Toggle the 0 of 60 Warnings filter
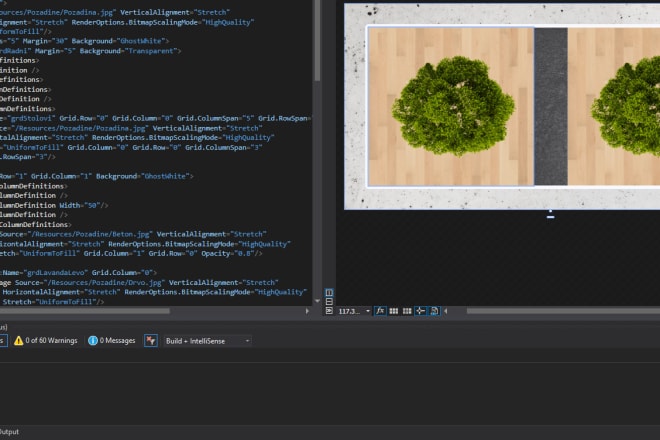 [45, 341]
